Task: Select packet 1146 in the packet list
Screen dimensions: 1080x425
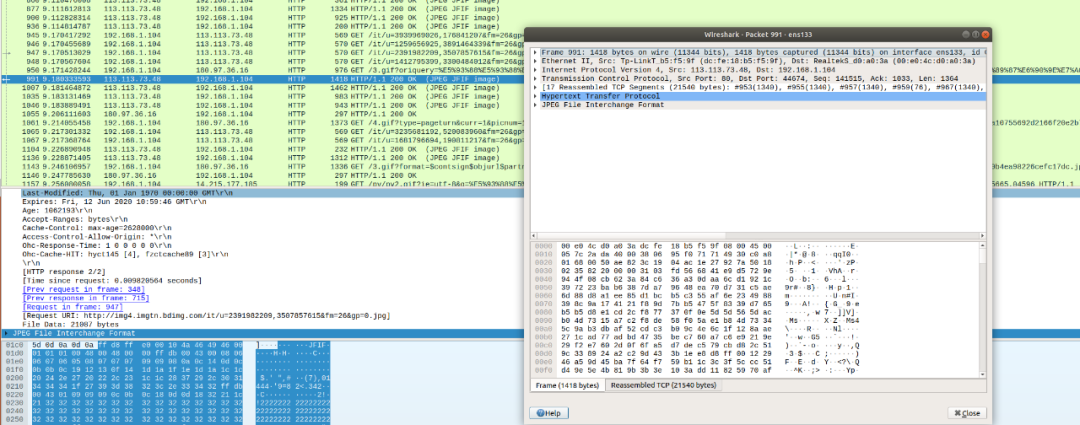Action: tap(262, 175)
